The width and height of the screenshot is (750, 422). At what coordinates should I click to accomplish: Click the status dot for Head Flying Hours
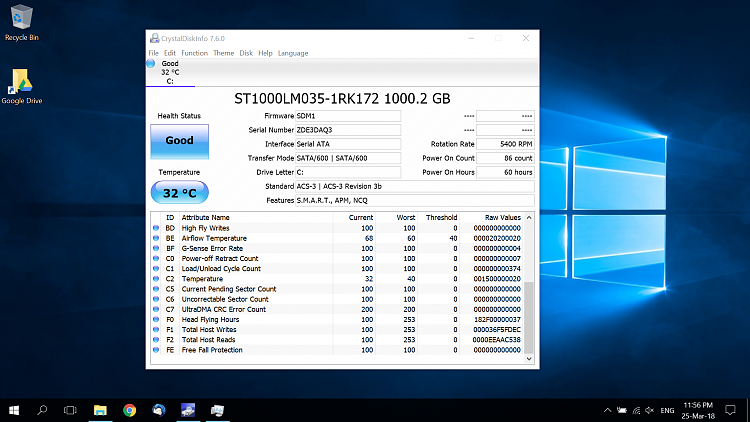pos(156,320)
